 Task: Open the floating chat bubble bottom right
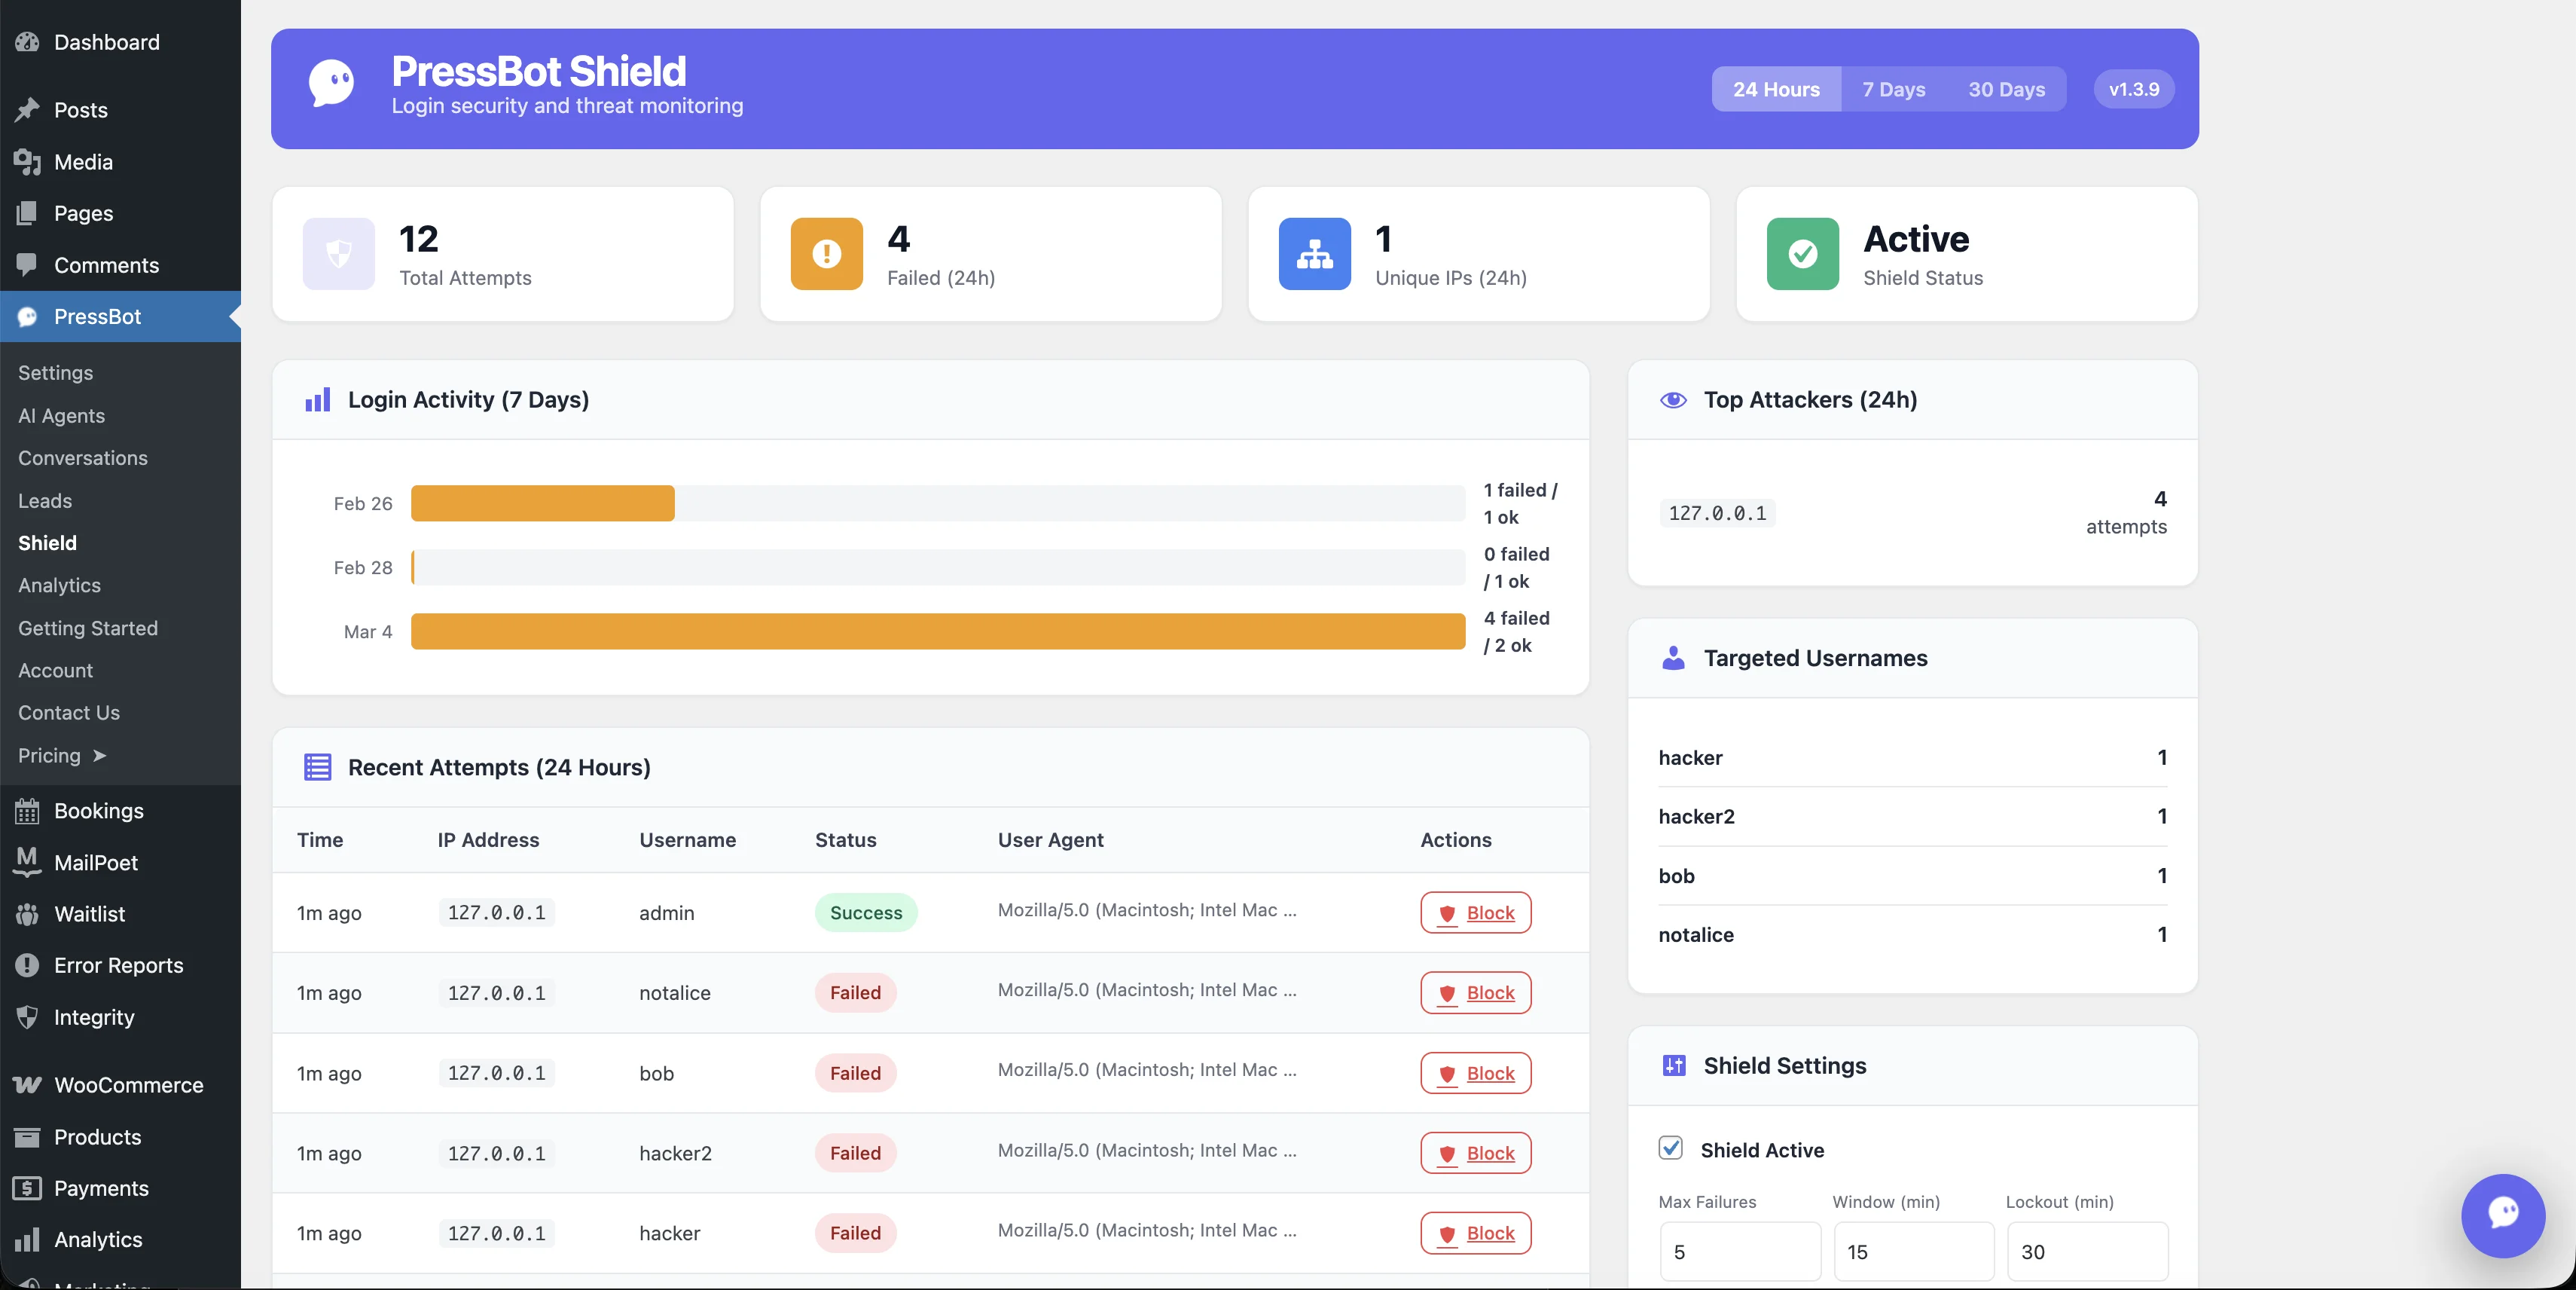[2503, 1216]
